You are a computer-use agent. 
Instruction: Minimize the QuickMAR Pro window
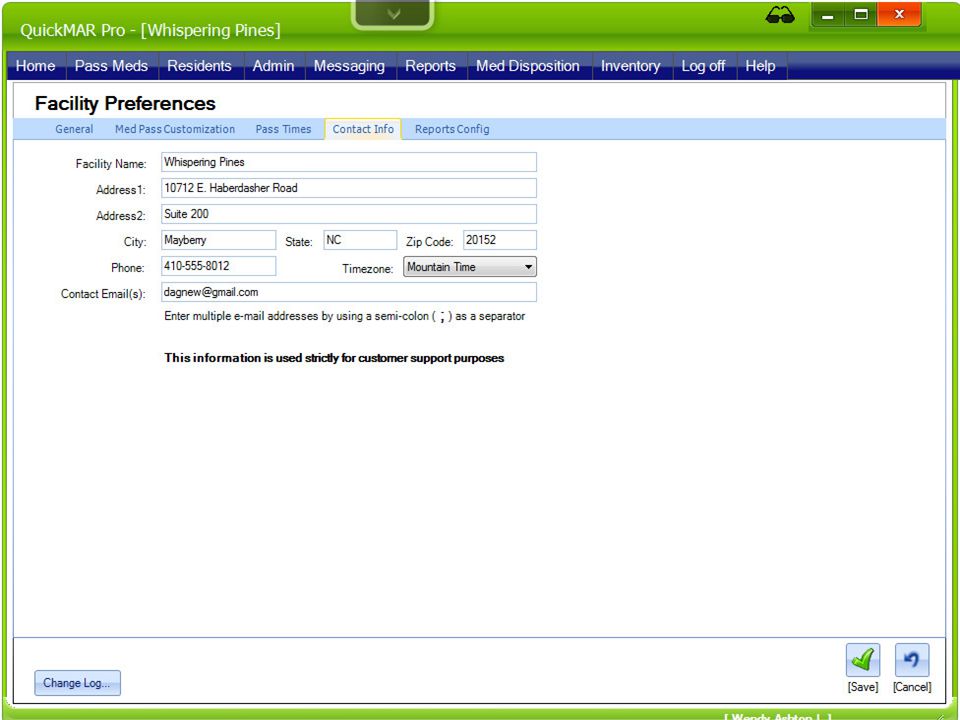(x=827, y=15)
